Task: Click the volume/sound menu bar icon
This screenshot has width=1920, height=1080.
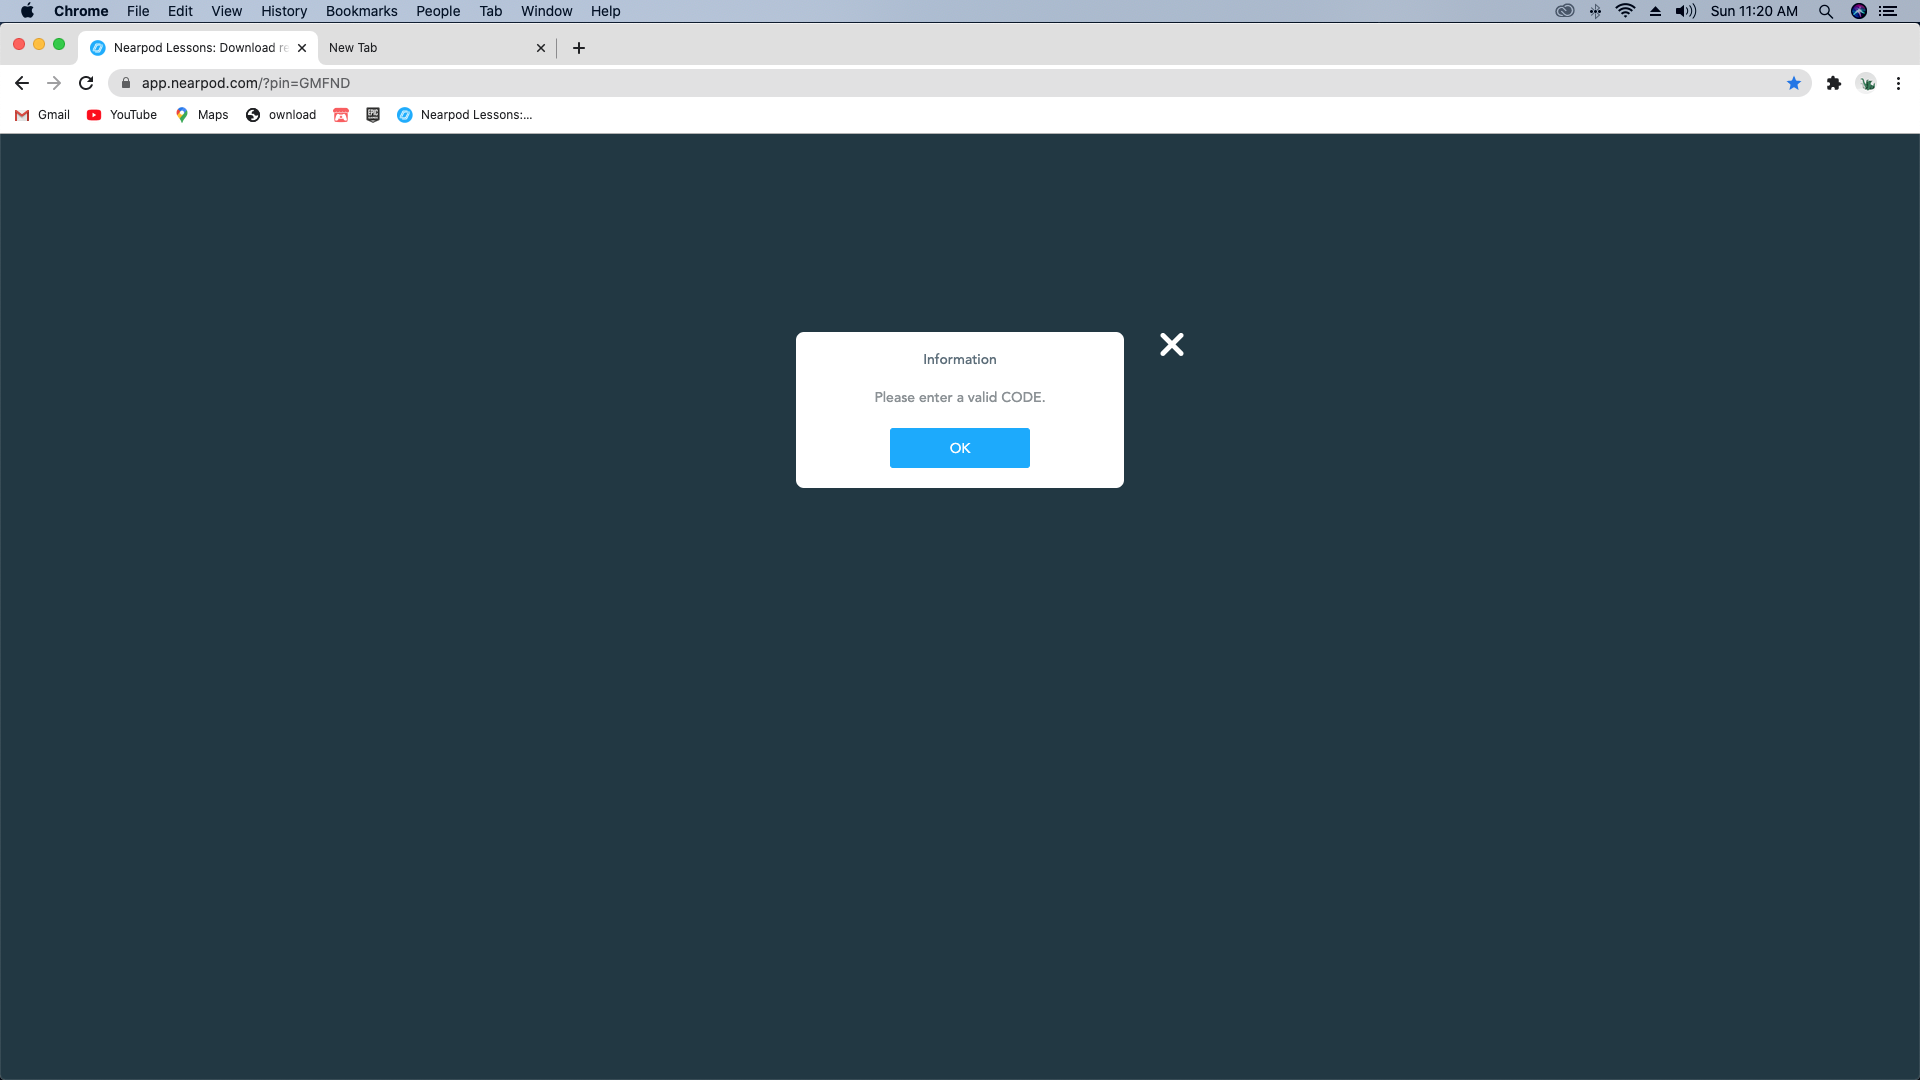Action: pyautogui.click(x=1684, y=12)
